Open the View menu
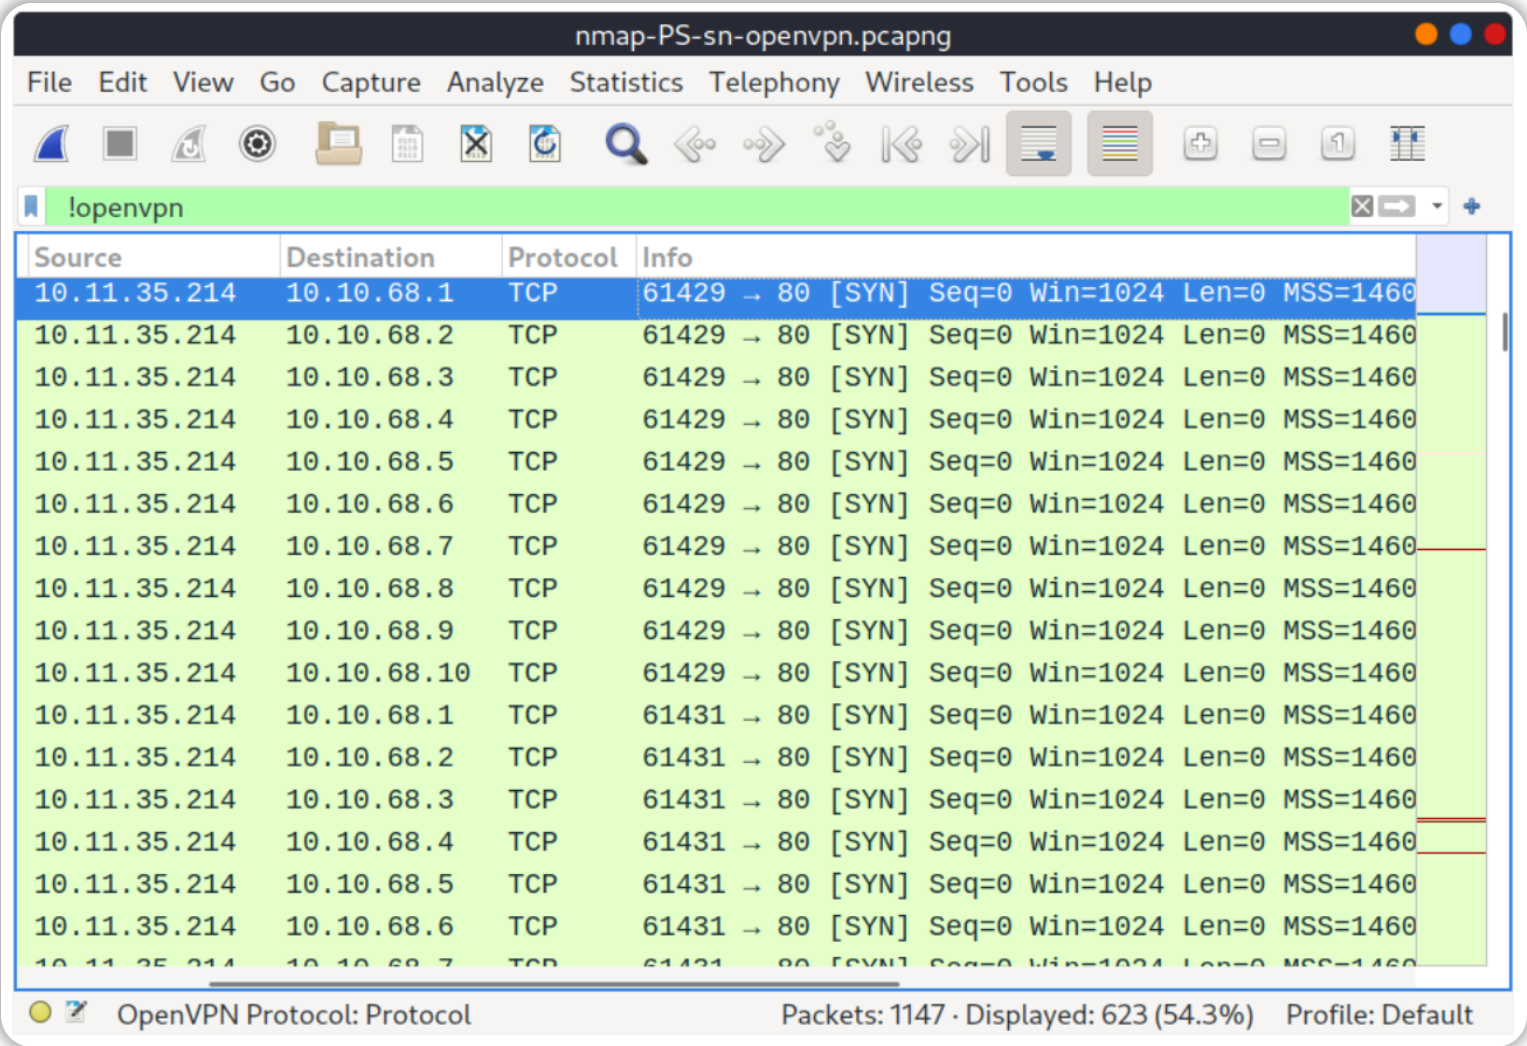This screenshot has width=1527, height=1046. [203, 82]
